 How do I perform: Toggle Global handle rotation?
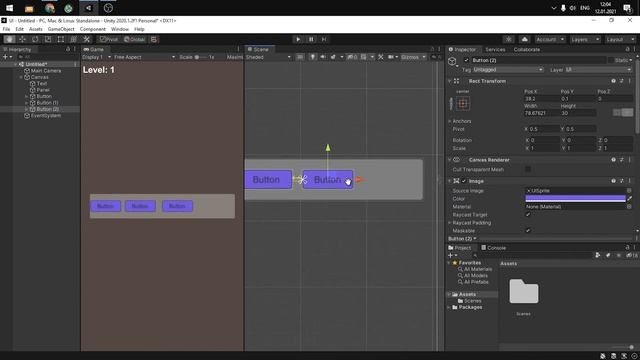(135, 39)
